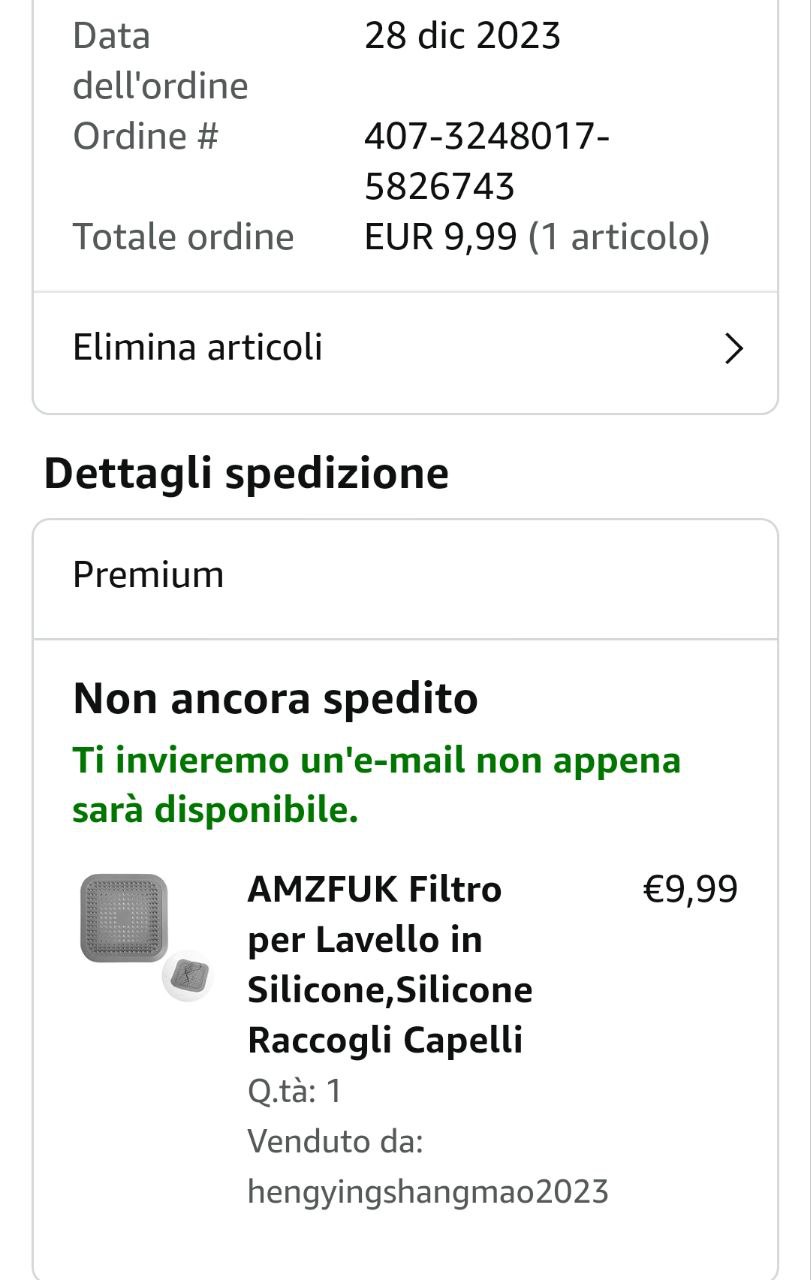Tap the "Elimina articoli" text label
811x1280 pixels.
(x=198, y=347)
